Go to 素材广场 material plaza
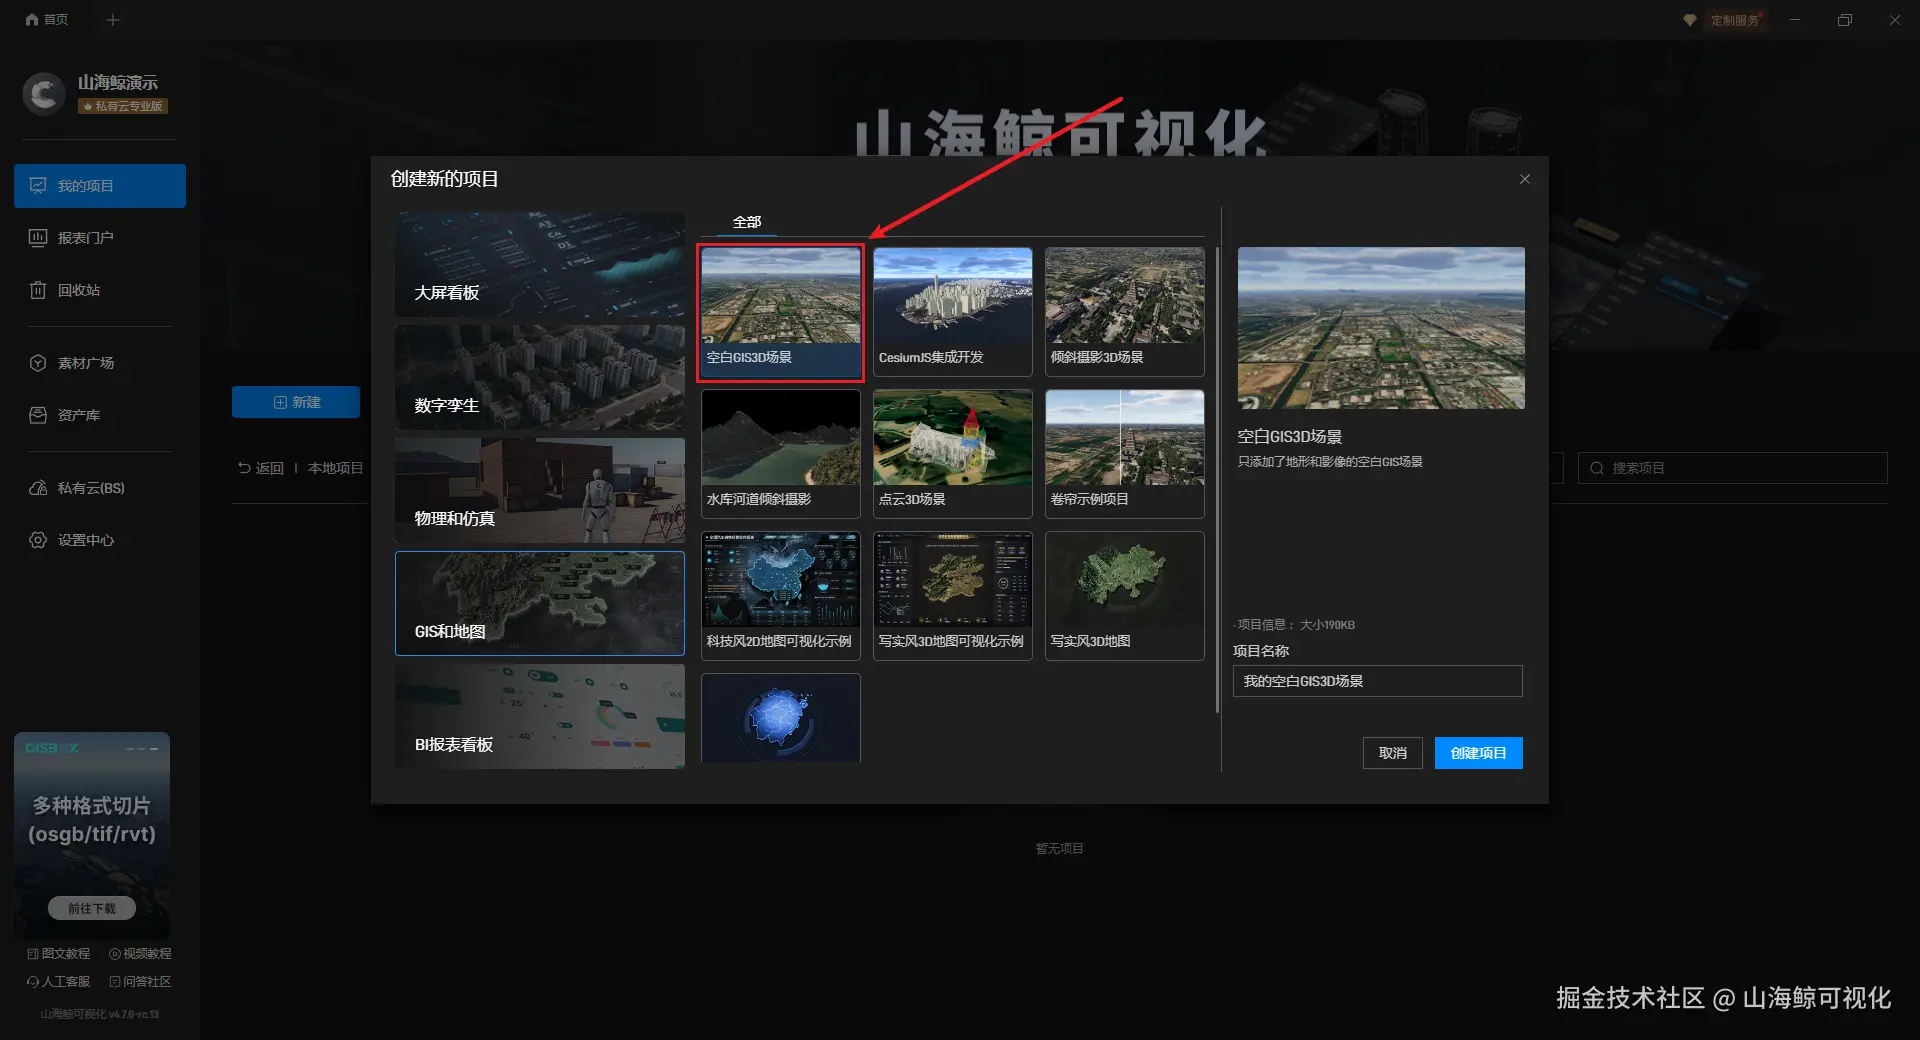The height and width of the screenshot is (1040, 1920). click(x=100, y=363)
